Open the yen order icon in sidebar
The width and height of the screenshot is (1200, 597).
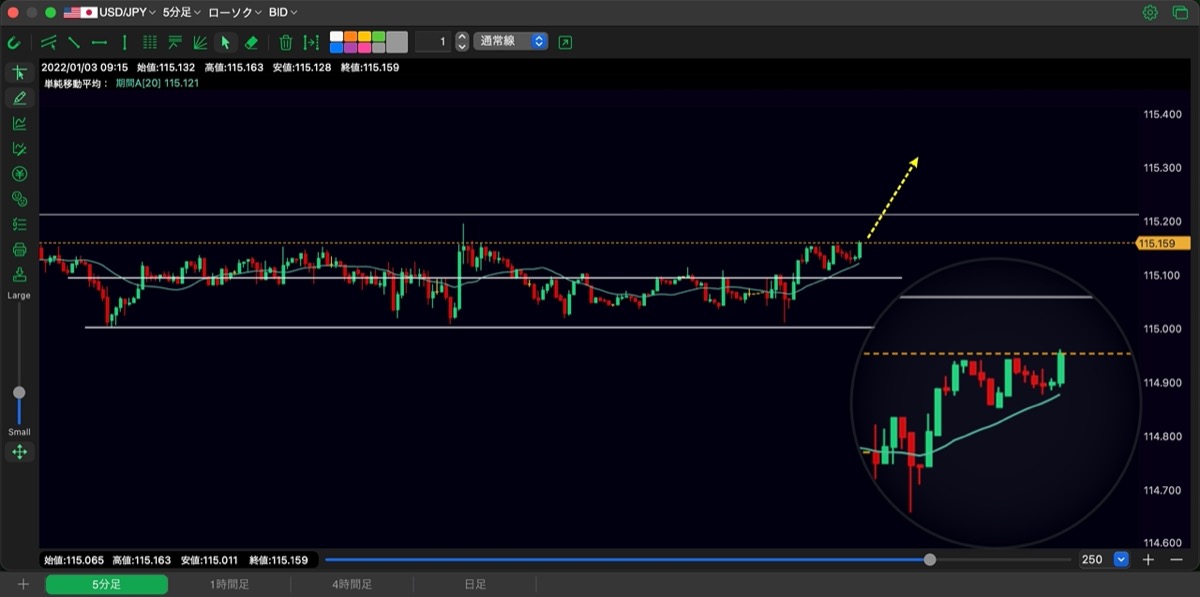19,174
